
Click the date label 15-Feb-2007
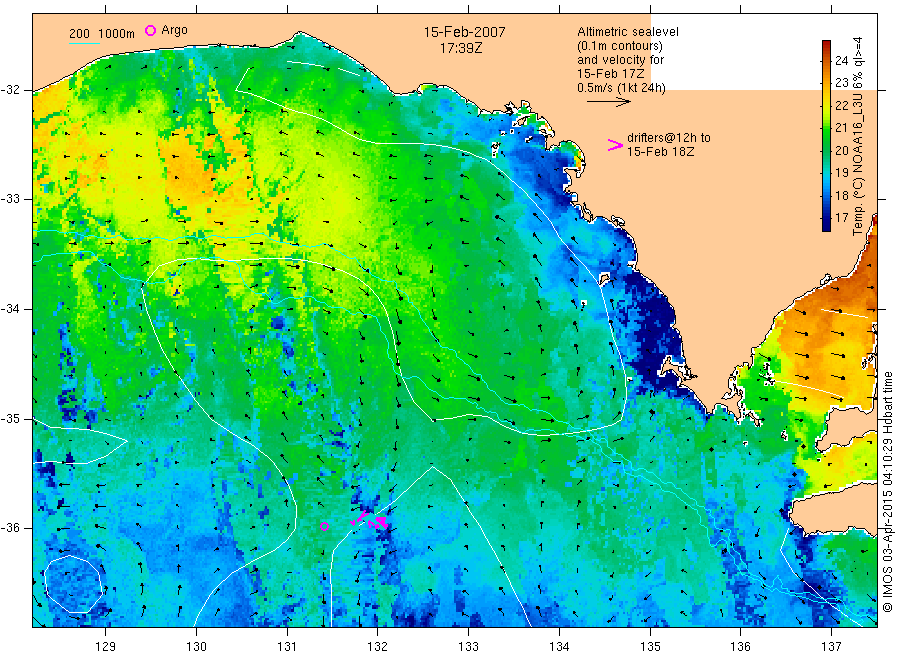[x=464, y=32]
